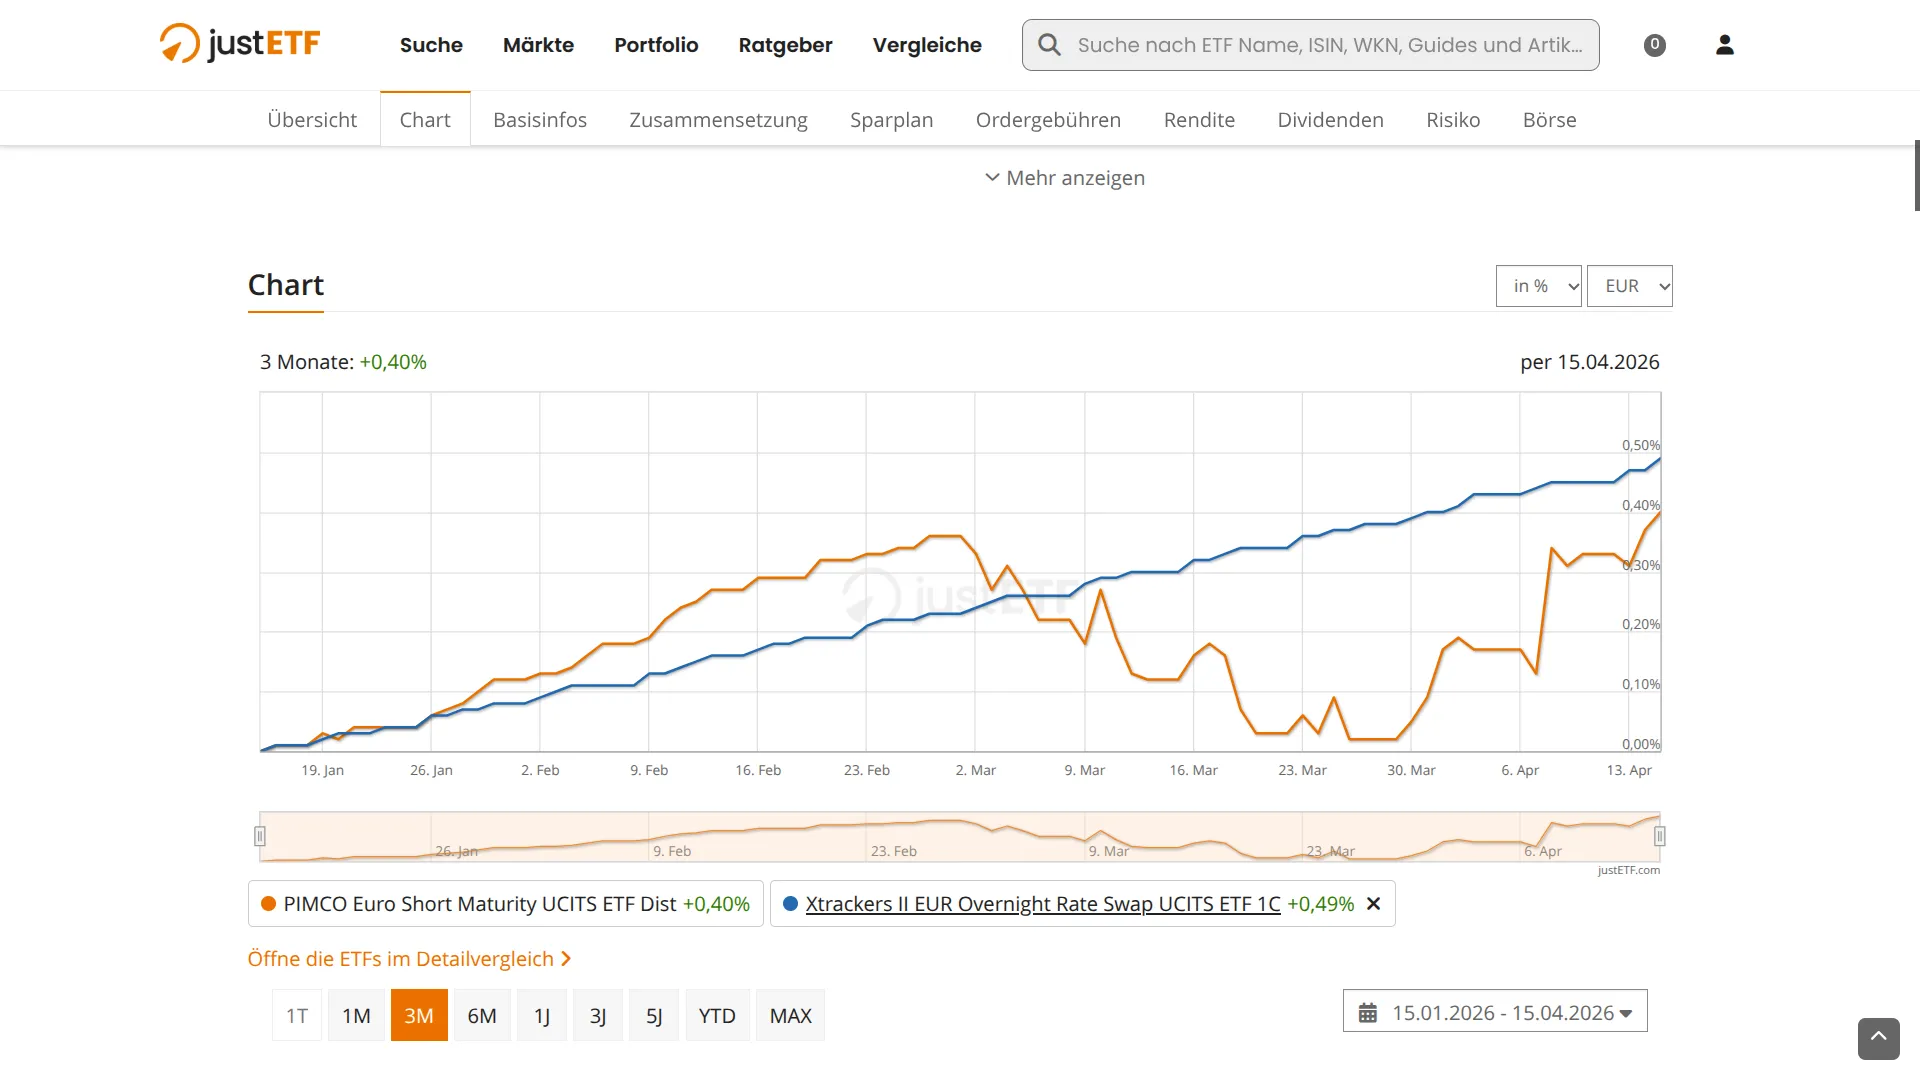Select the 6M time range

click(482, 1016)
